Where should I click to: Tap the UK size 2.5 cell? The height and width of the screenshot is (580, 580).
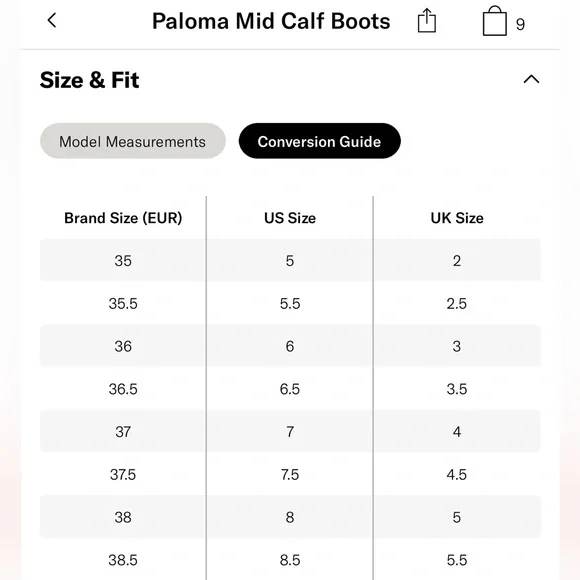point(457,303)
